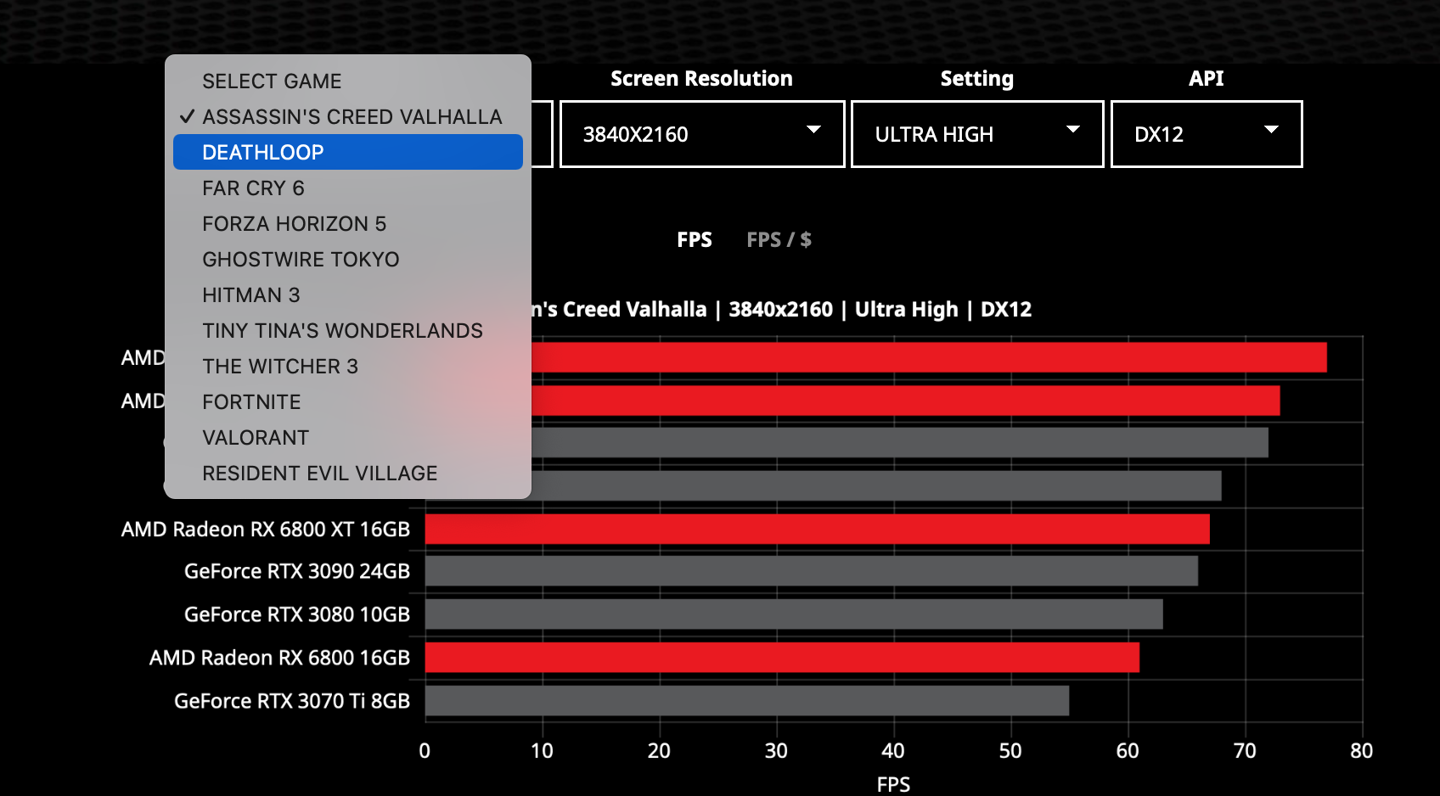The width and height of the screenshot is (1440, 796).
Task: Switch to the FPS tab
Action: coord(694,240)
